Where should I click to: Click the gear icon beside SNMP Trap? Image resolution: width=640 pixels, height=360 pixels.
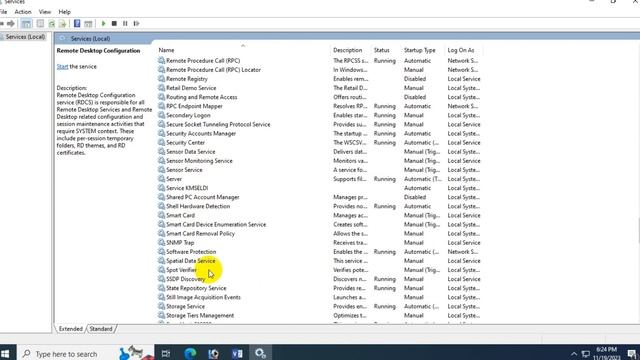tap(161, 242)
